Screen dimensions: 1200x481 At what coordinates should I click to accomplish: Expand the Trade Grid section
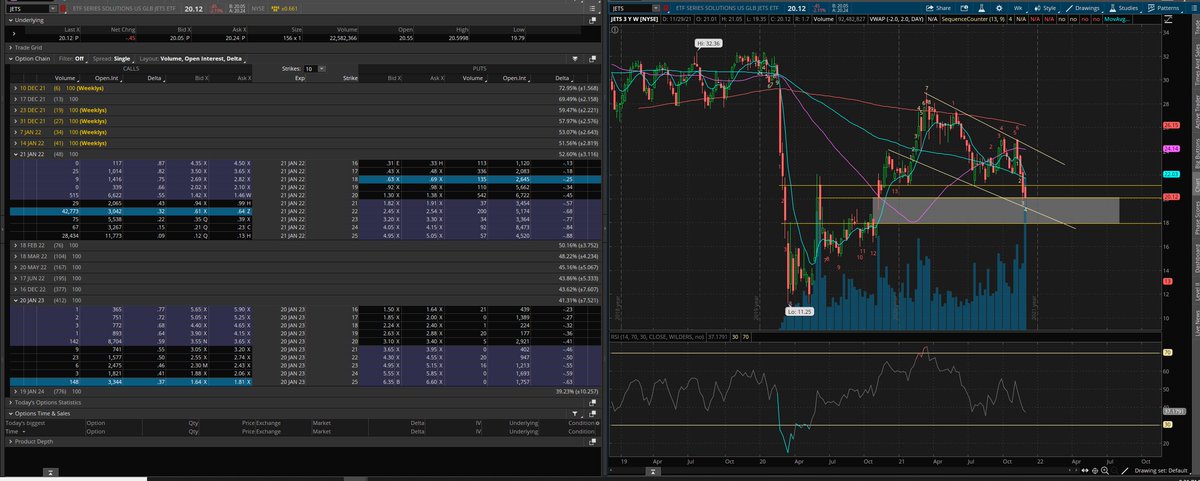[11, 47]
